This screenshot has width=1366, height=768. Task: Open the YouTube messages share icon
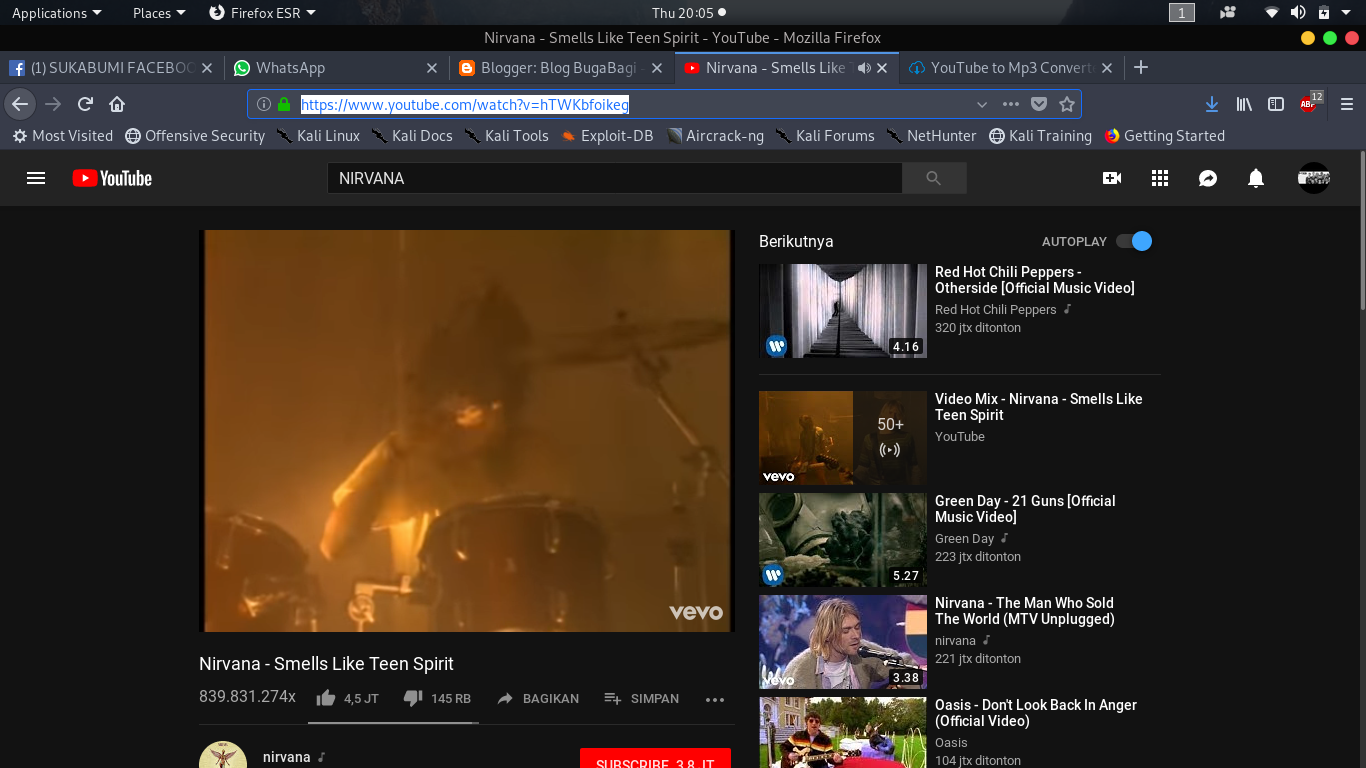point(1208,178)
